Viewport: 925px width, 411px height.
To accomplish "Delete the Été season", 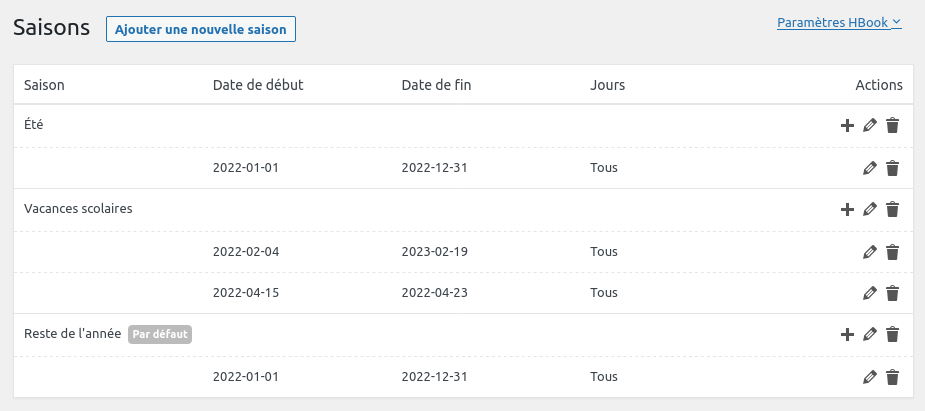I will click(x=893, y=125).
